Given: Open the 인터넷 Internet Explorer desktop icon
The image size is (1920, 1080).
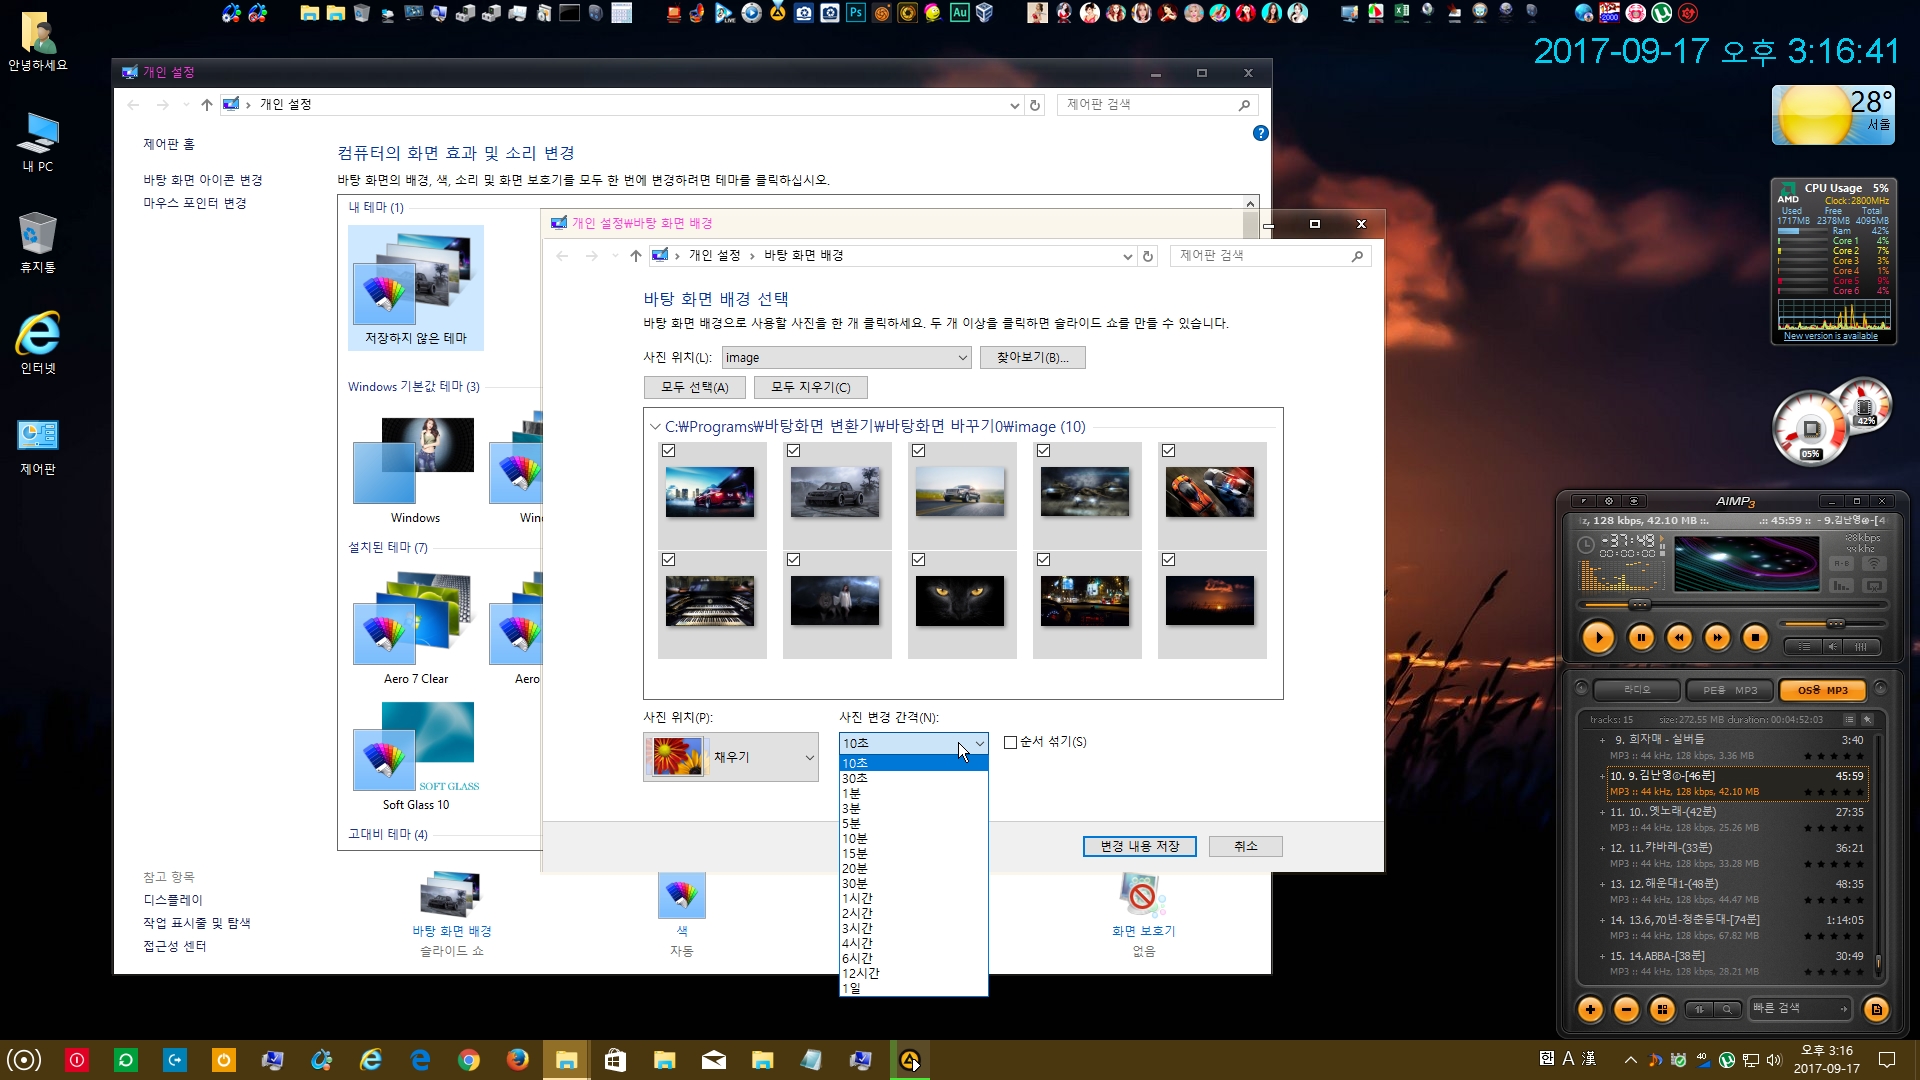Looking at the screenshot, I should (x=37, y=343).
